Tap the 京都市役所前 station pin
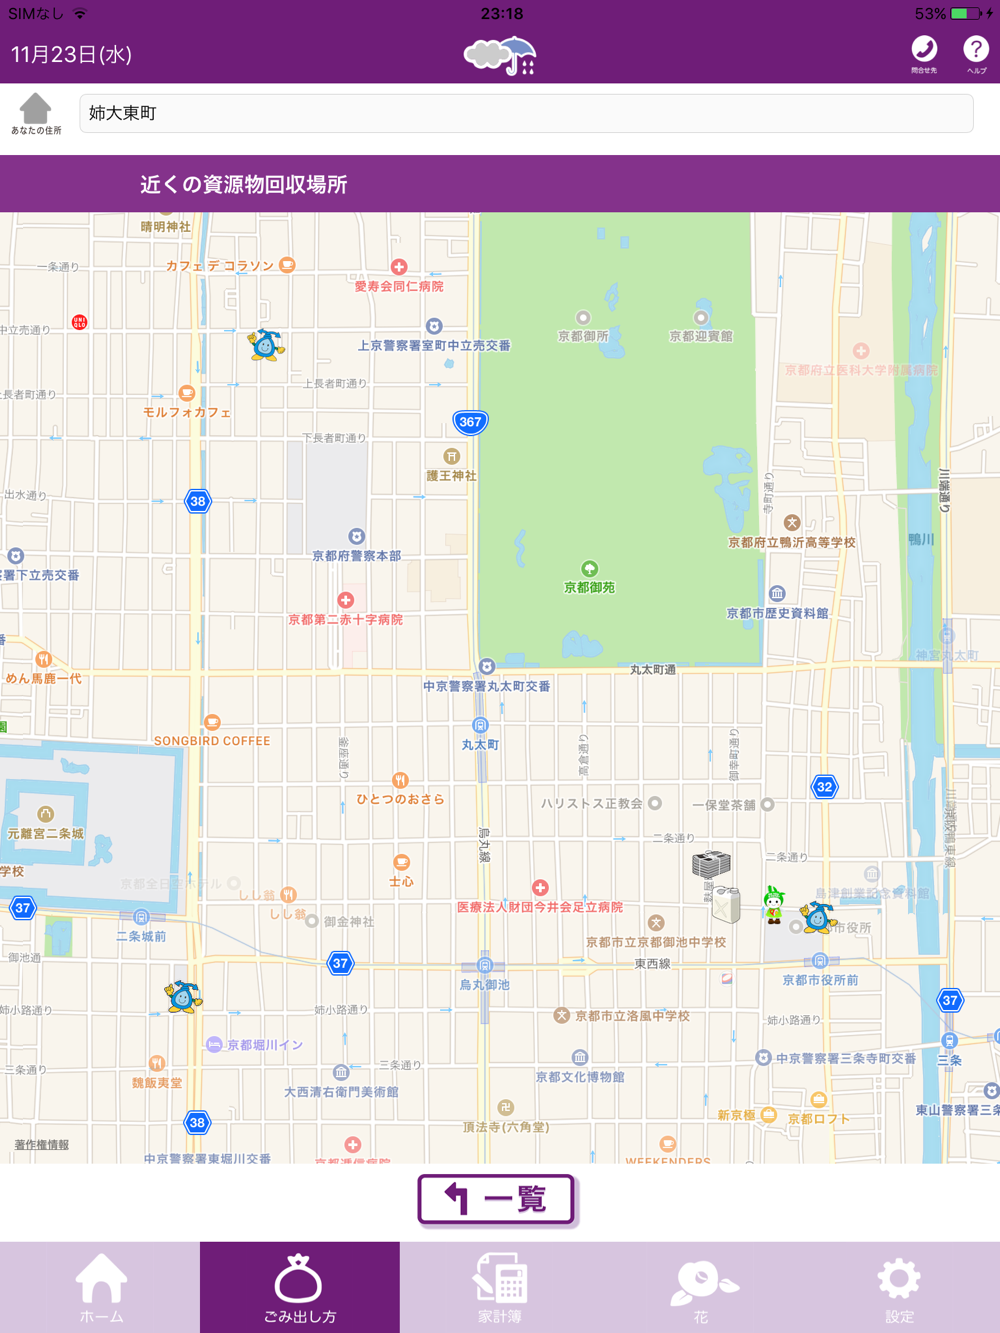This screenshot has width=1000, height=1333. [820, 961]
